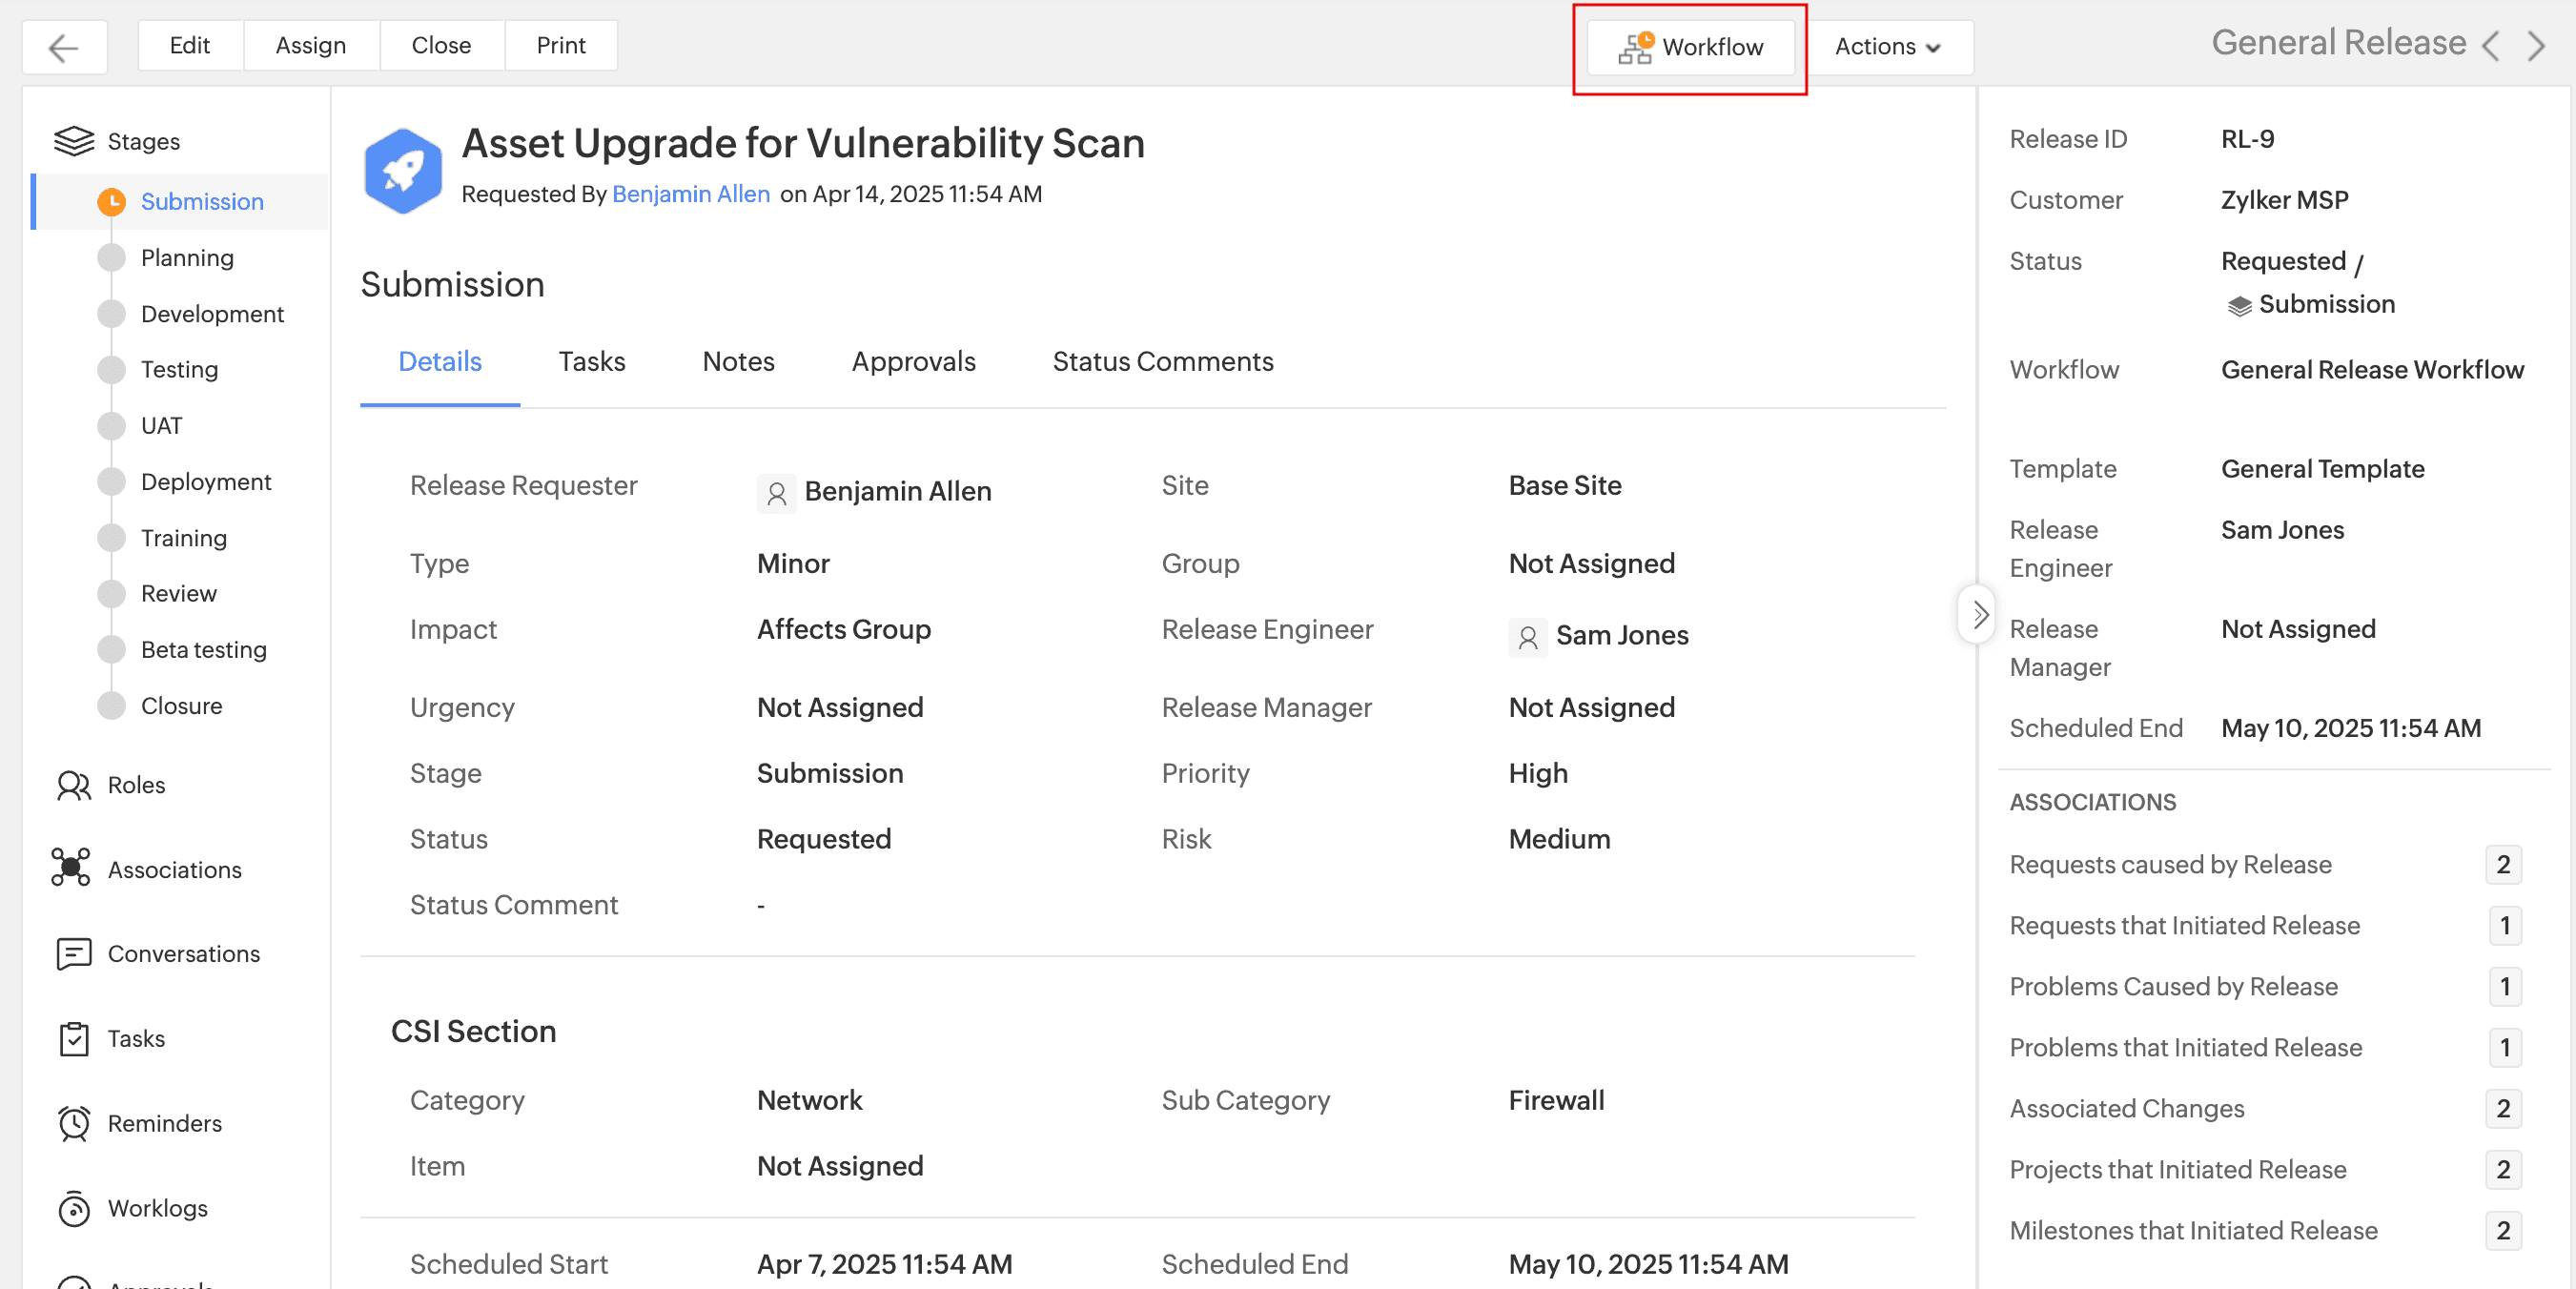
Task: Open Worklogs in the sidebar
Action: point(157,1208)
